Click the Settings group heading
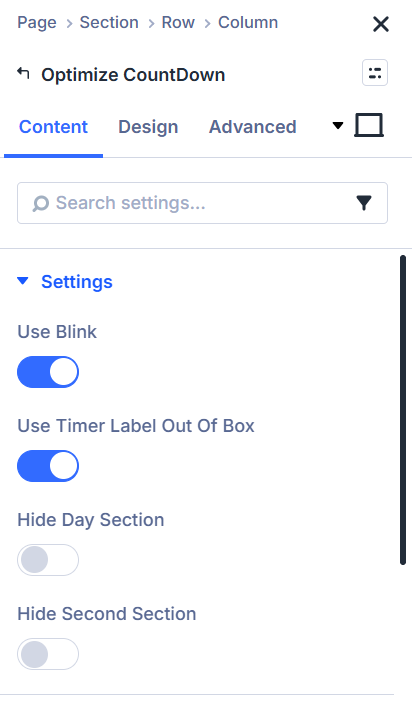This screenshot has width=412, height=701. click(x=77, y=282)
